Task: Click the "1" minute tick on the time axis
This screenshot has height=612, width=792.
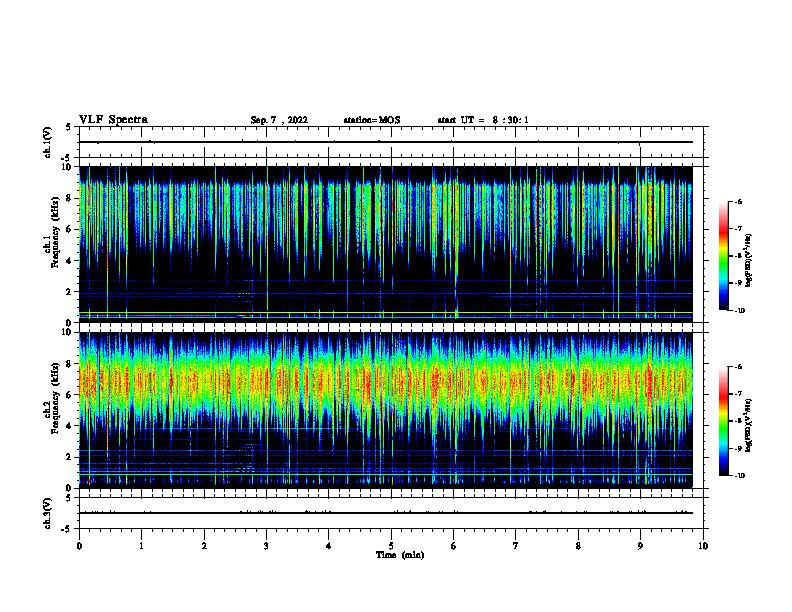Action: (x=141, y=546)
